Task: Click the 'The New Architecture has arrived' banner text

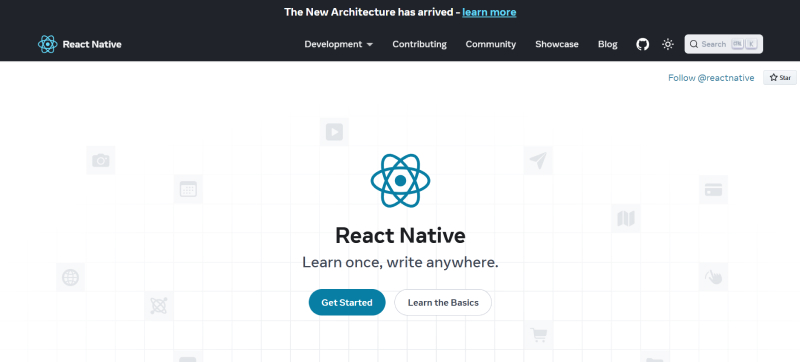Action: click(370, 12)
